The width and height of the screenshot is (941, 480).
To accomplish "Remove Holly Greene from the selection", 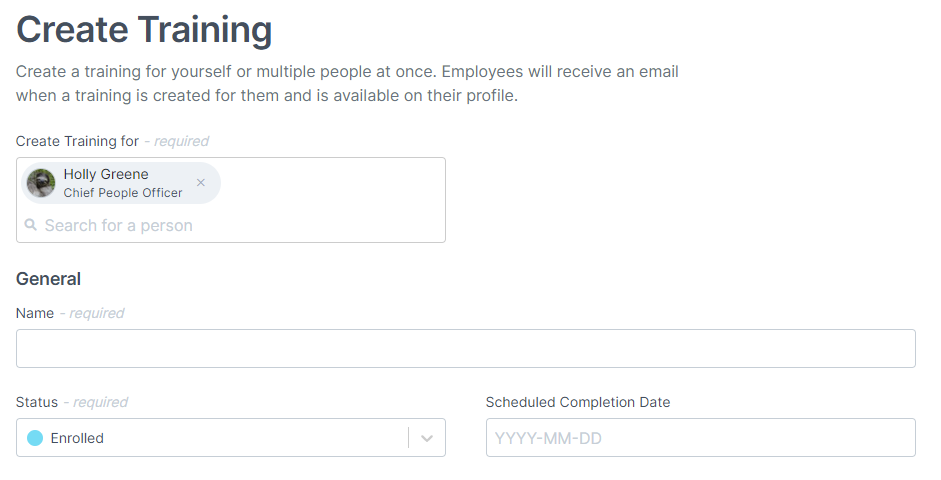I will click(201, 183).
